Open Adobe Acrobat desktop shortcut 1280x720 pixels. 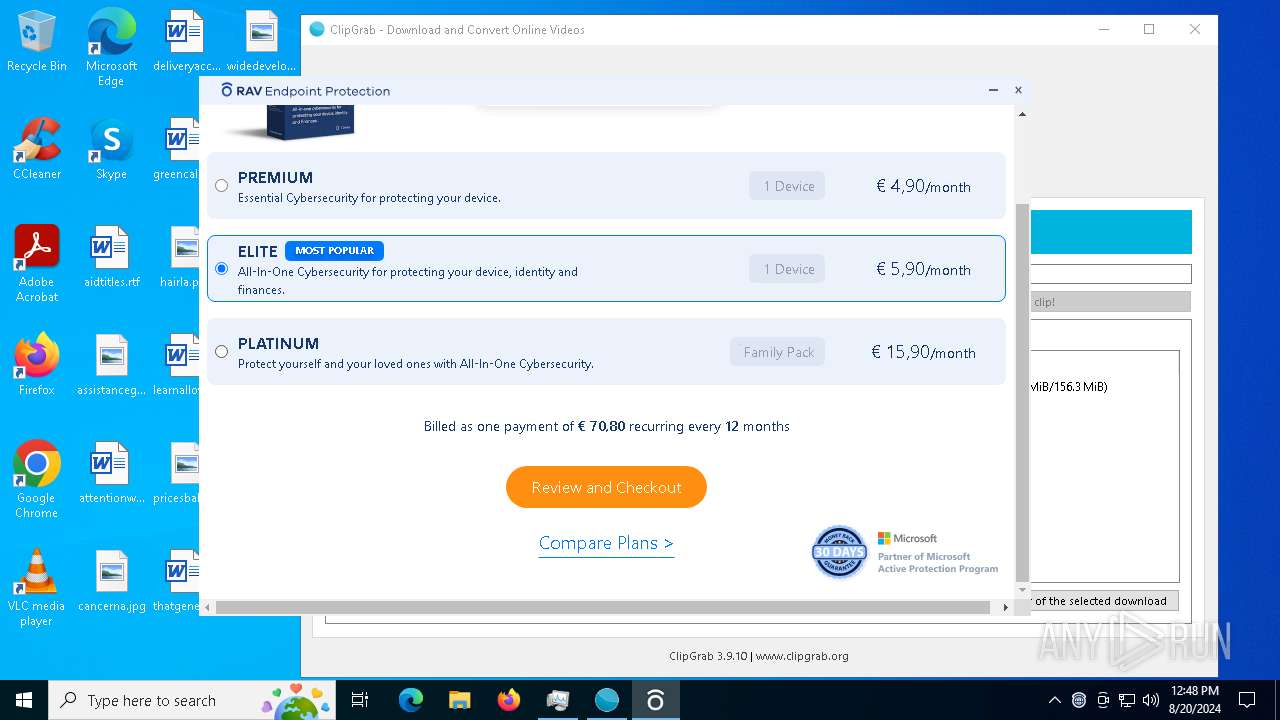tap(37, 263)
